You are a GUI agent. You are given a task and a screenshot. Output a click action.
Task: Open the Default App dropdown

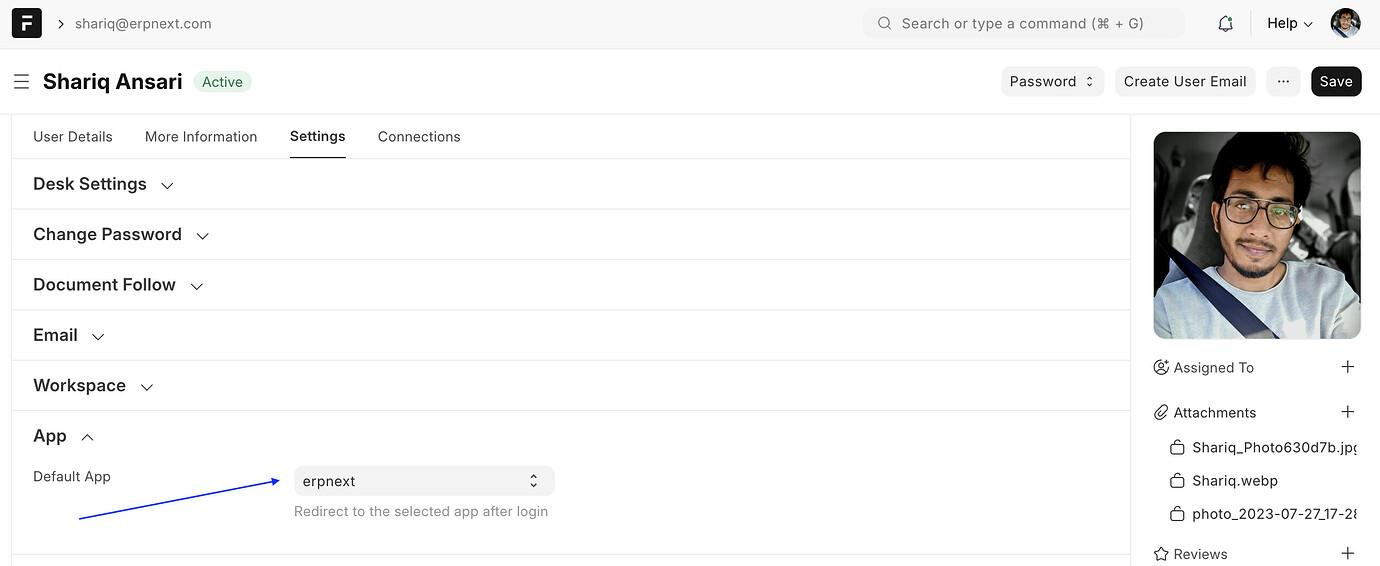[423, 481]
